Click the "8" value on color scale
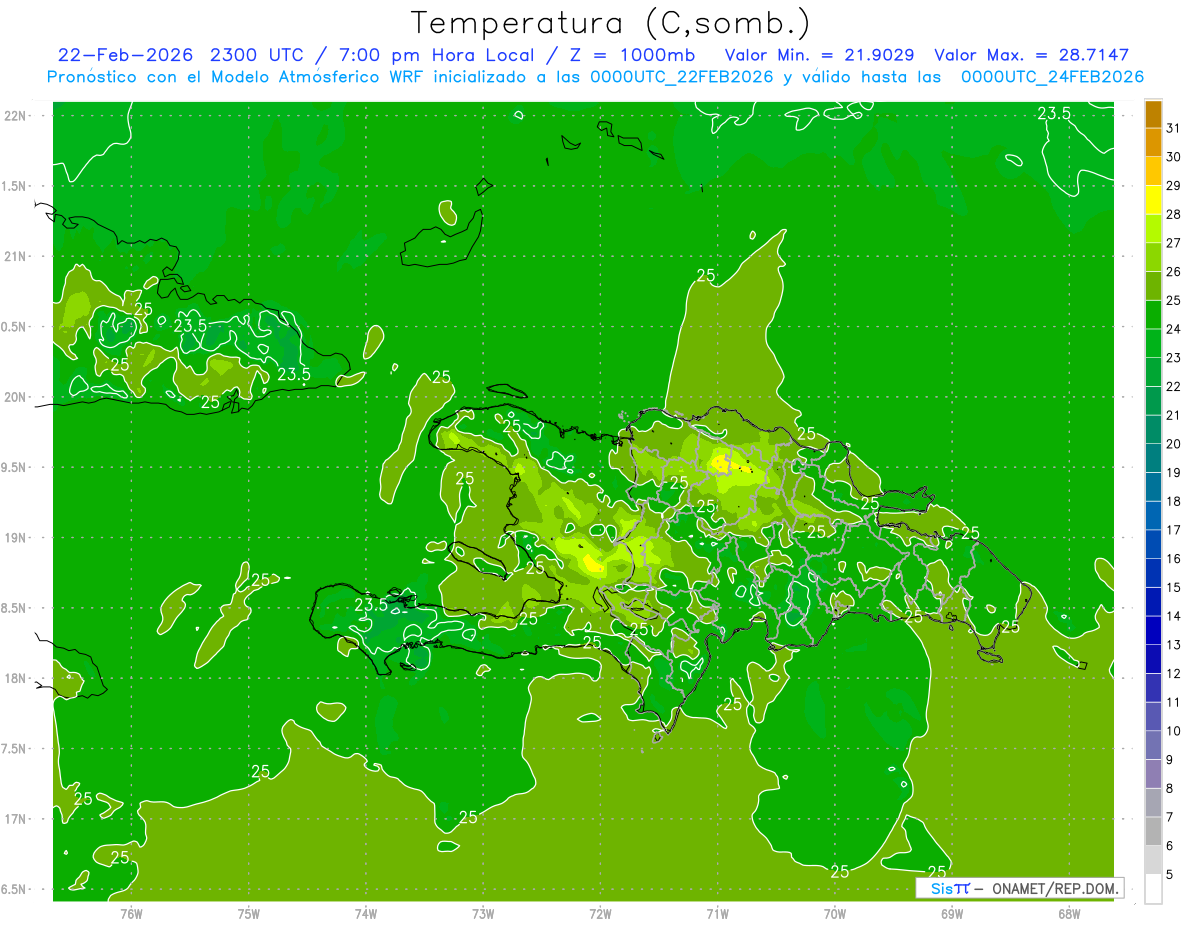1200x927 pixels. (1169, 788)
